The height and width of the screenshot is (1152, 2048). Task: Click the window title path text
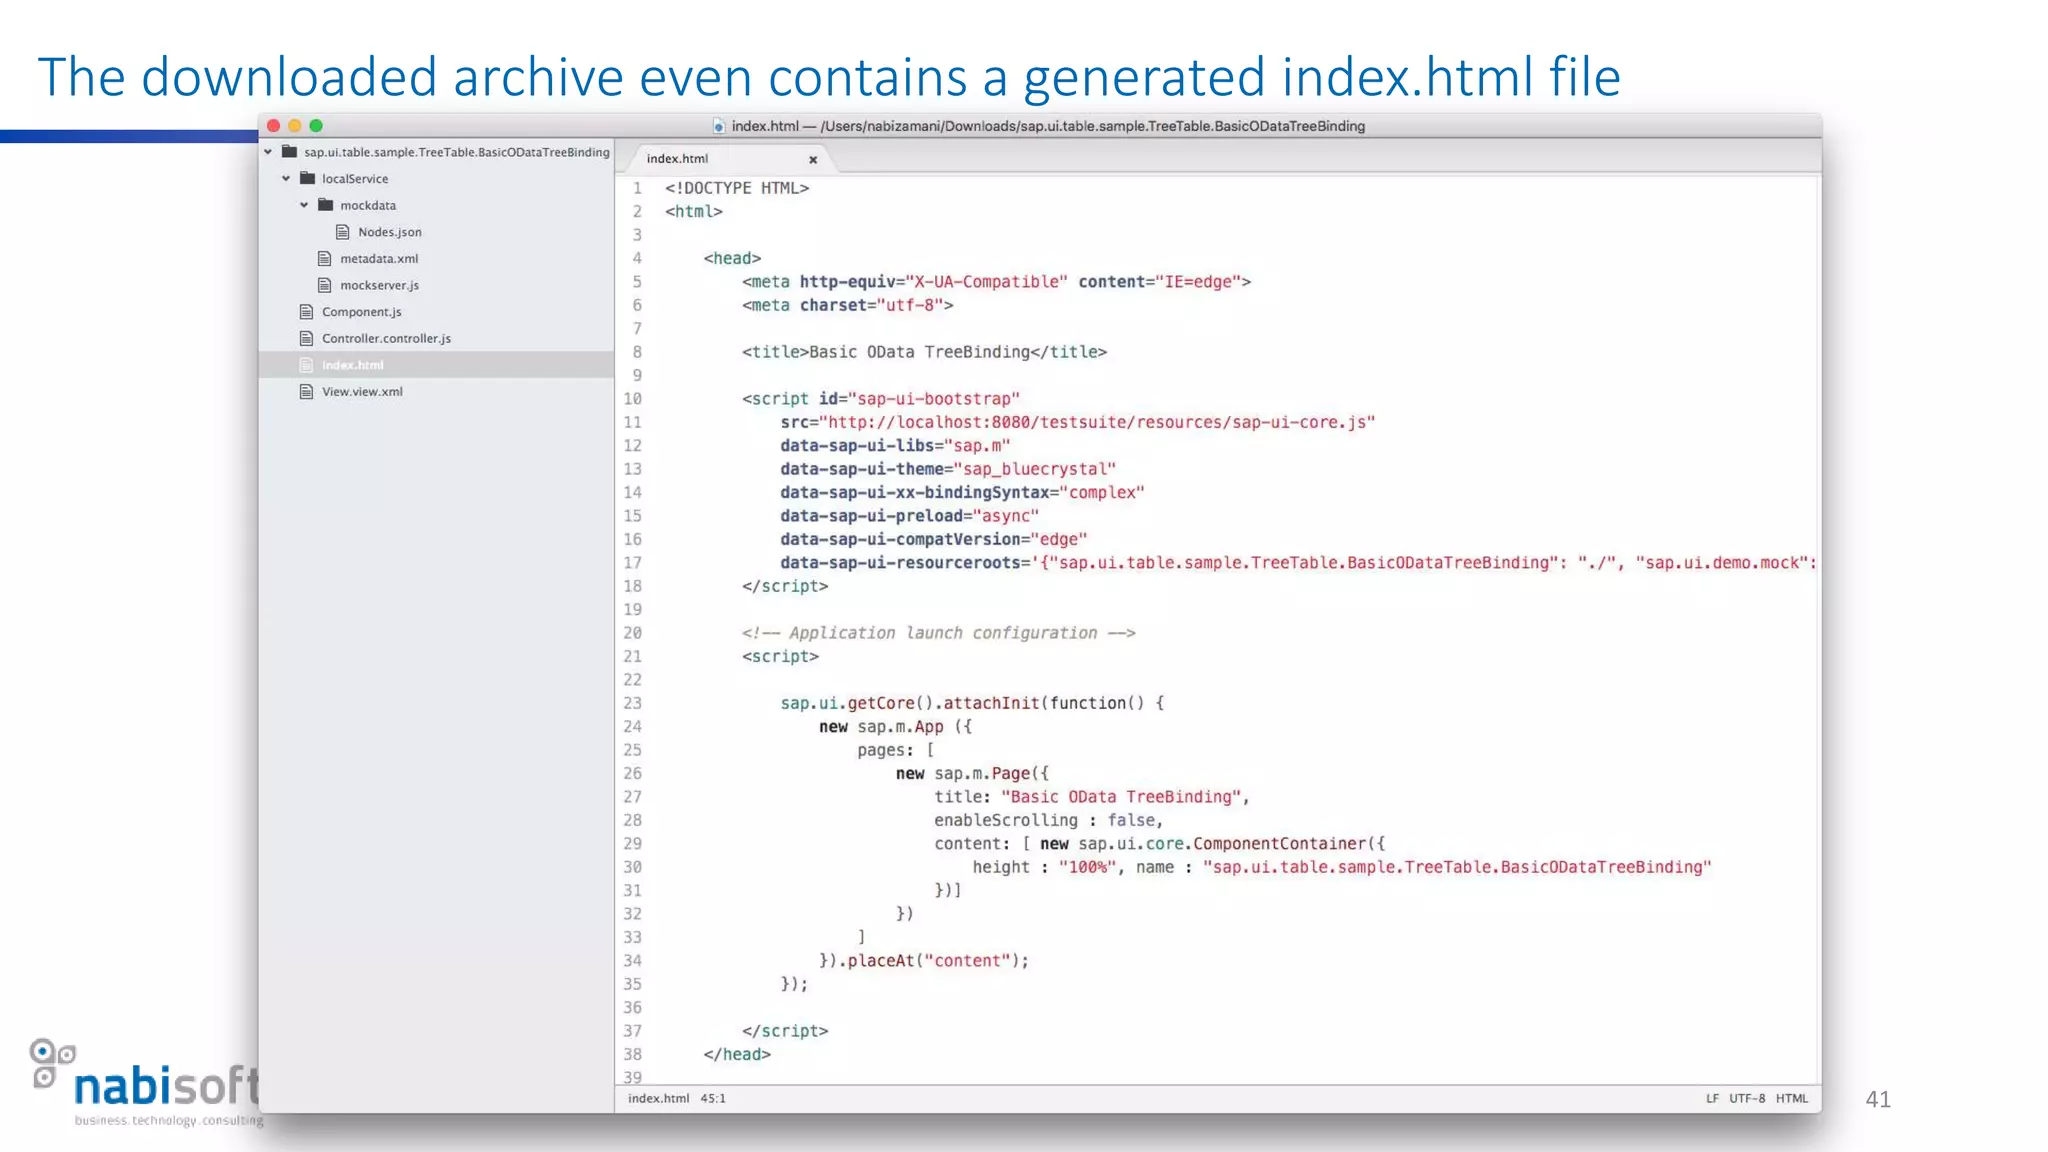pos(1048,126)
